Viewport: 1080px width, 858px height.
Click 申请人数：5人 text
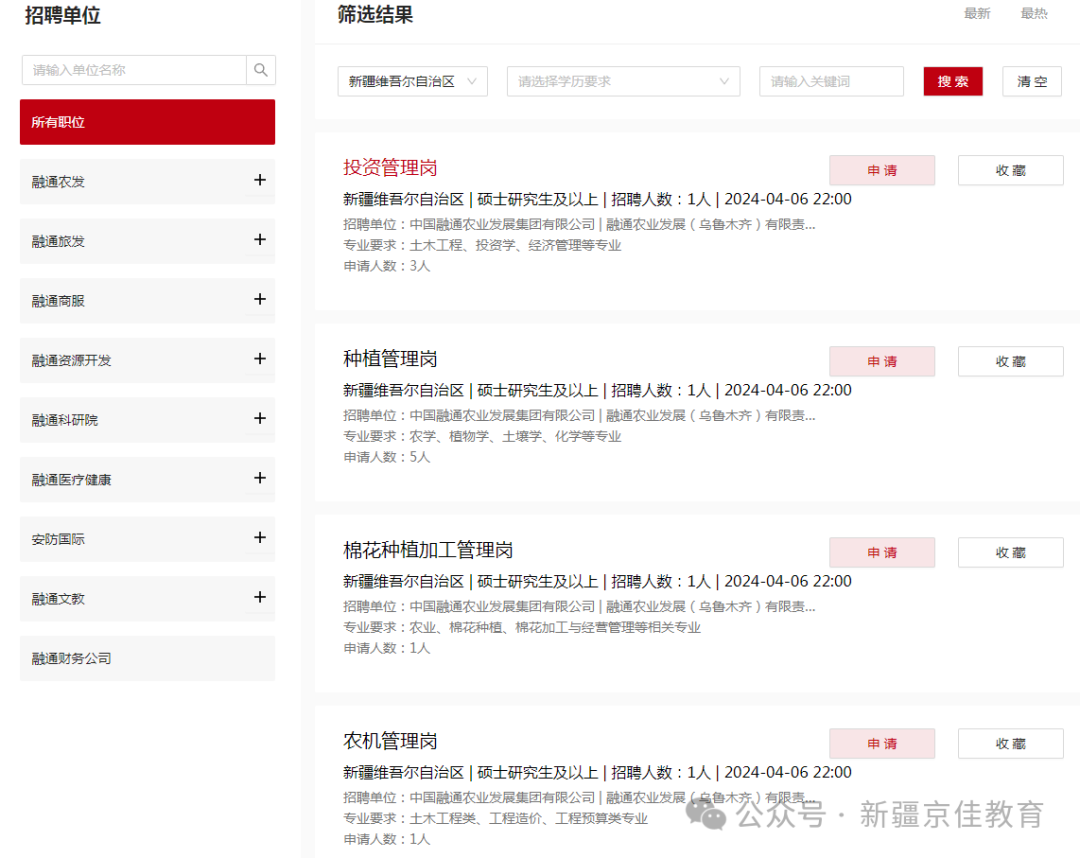(x=386, y=457)
